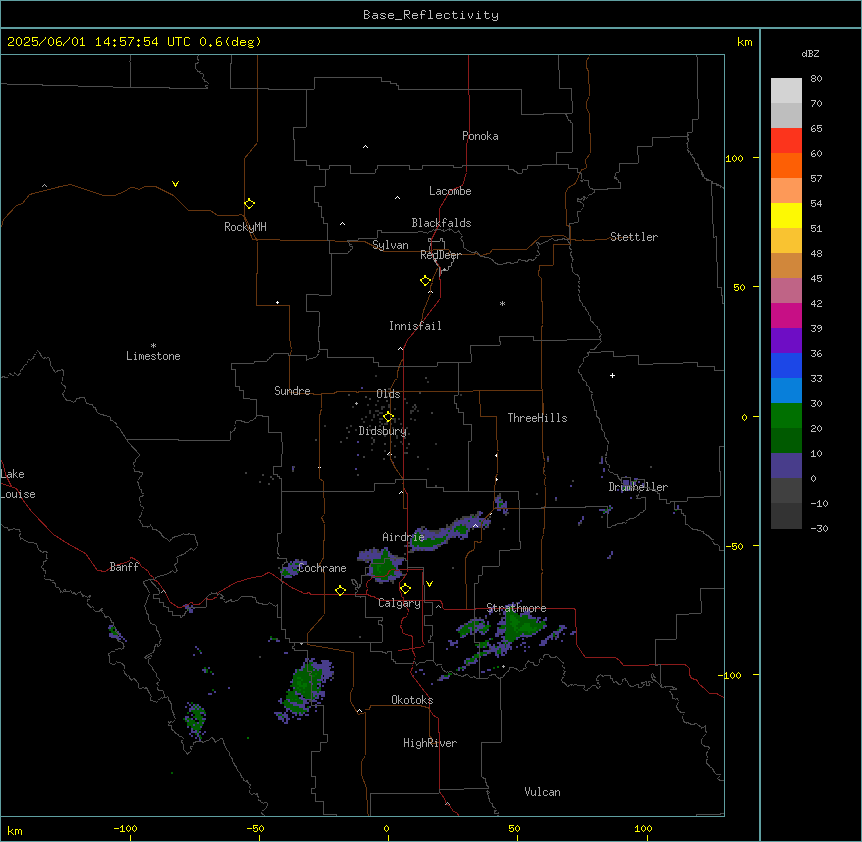Select the bright green swatch in the dBZ legend

[786, 416]
